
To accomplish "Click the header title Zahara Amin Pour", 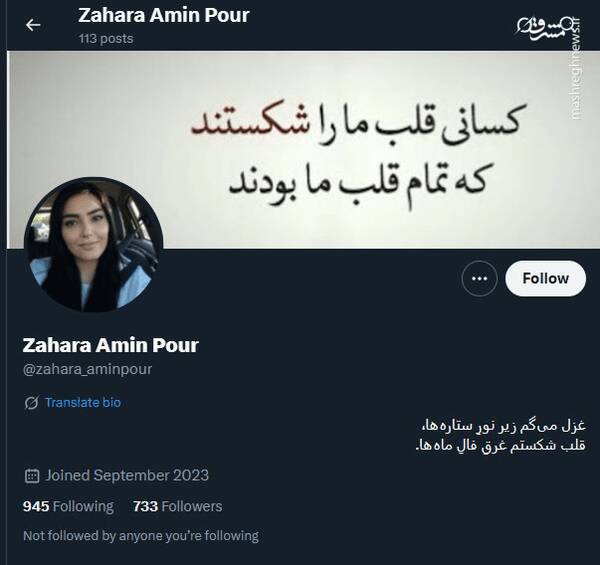I will [164, 16].
